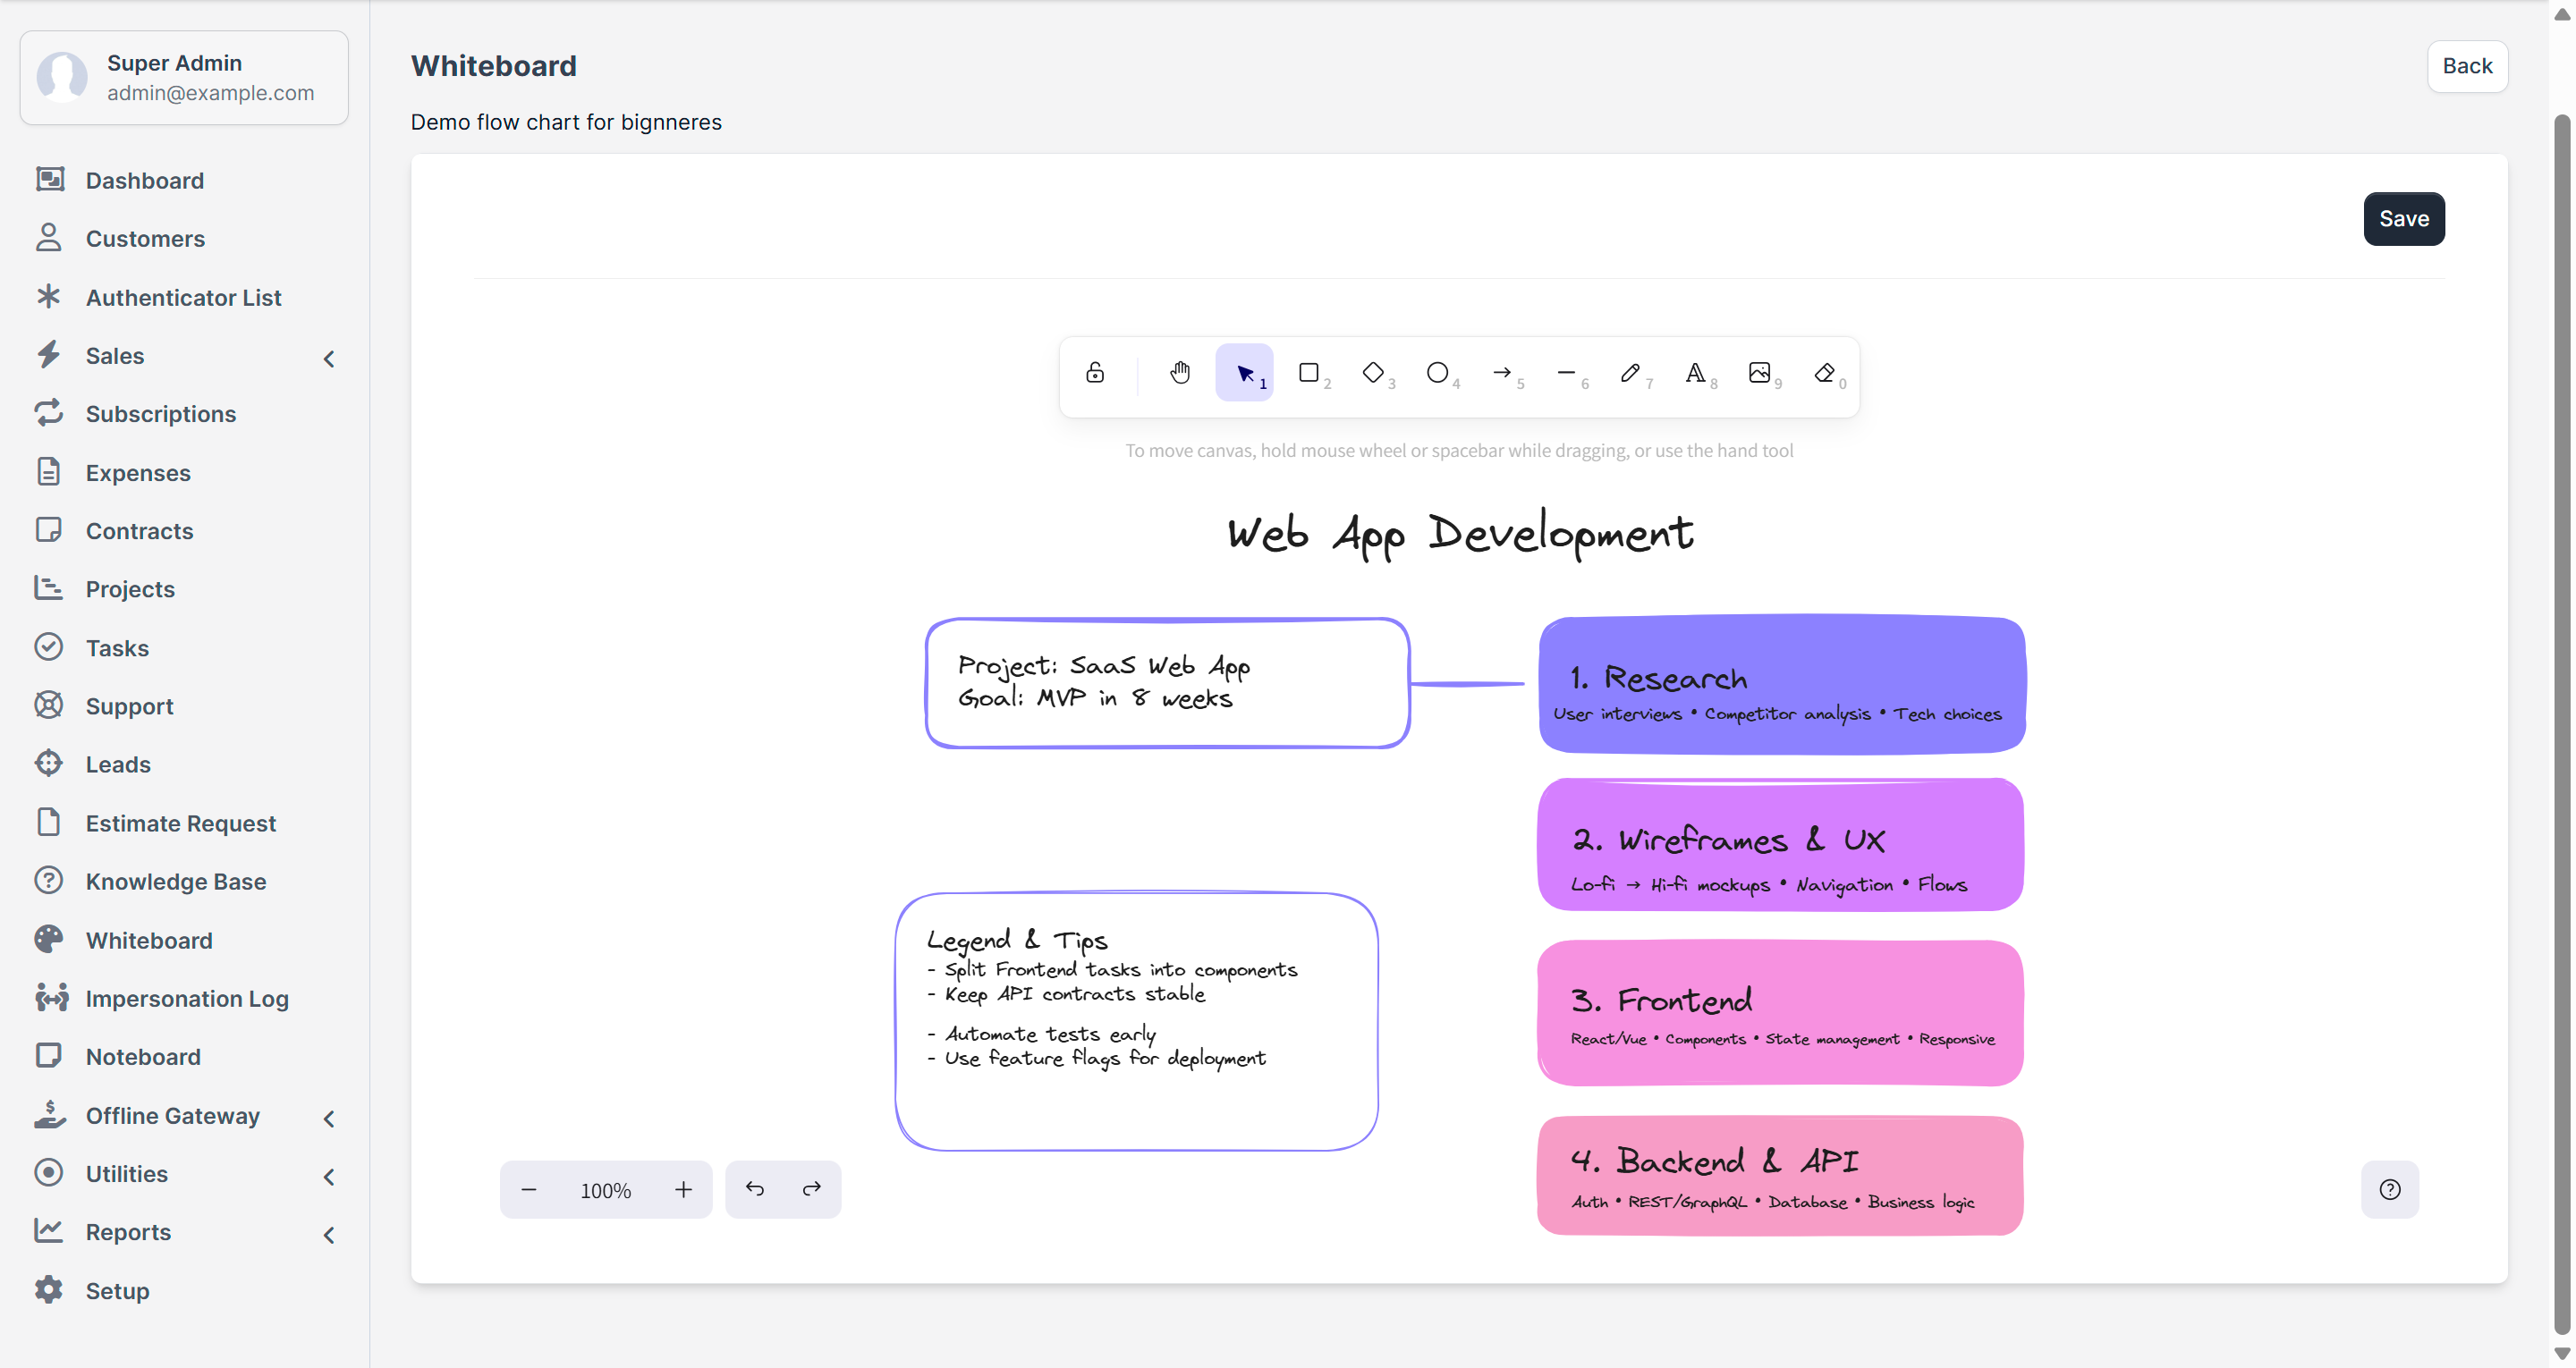Viewport: 2576px width, 1368px height.
Task: Open the Knowledge Base menu item
Action: [x=176, y=881]
